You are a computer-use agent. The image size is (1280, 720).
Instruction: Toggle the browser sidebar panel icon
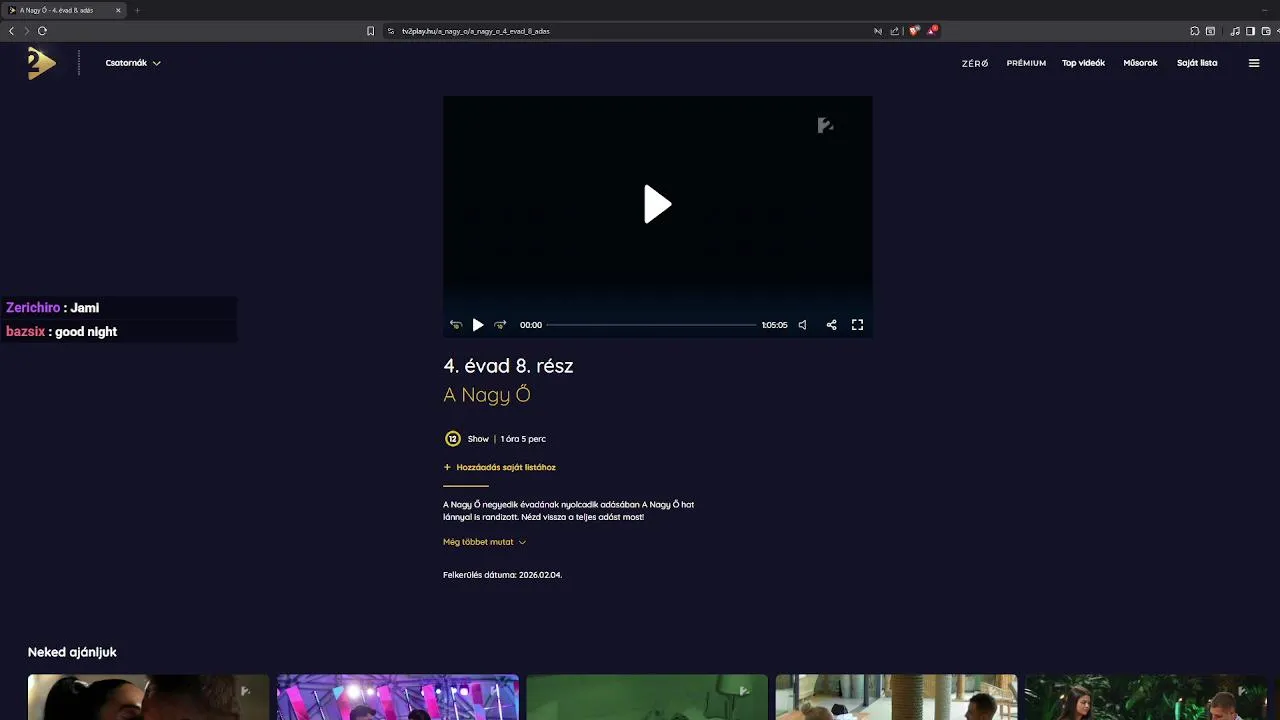point(1250,31)
